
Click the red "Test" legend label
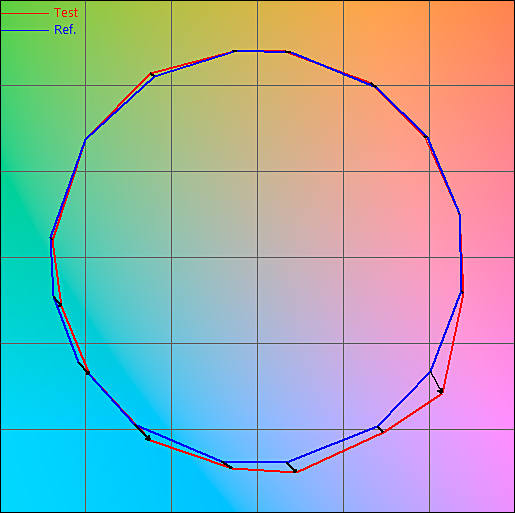[x=66, y=13]
